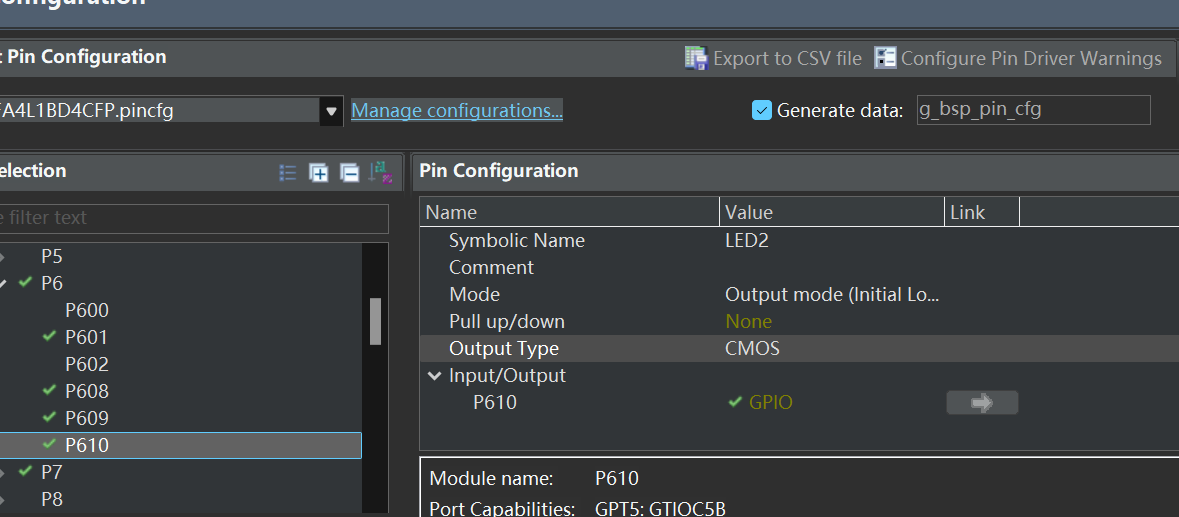Click the Name column header
1179x517 pixels.
(569, 213)
